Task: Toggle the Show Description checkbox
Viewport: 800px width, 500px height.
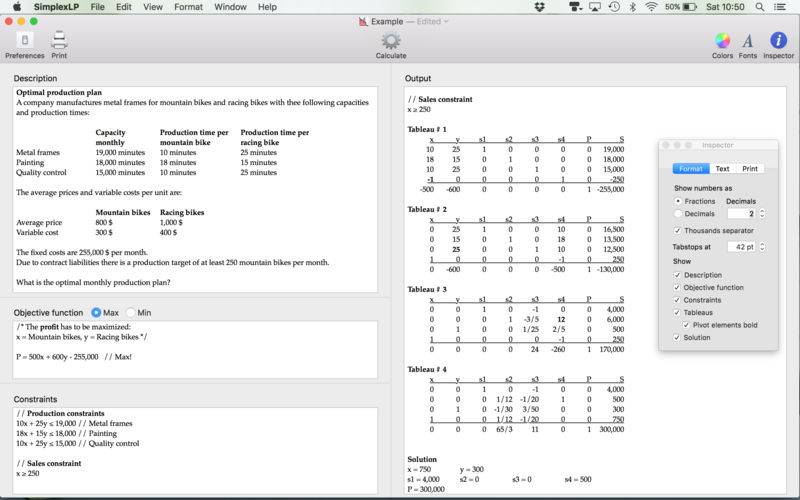Action: 678,274
